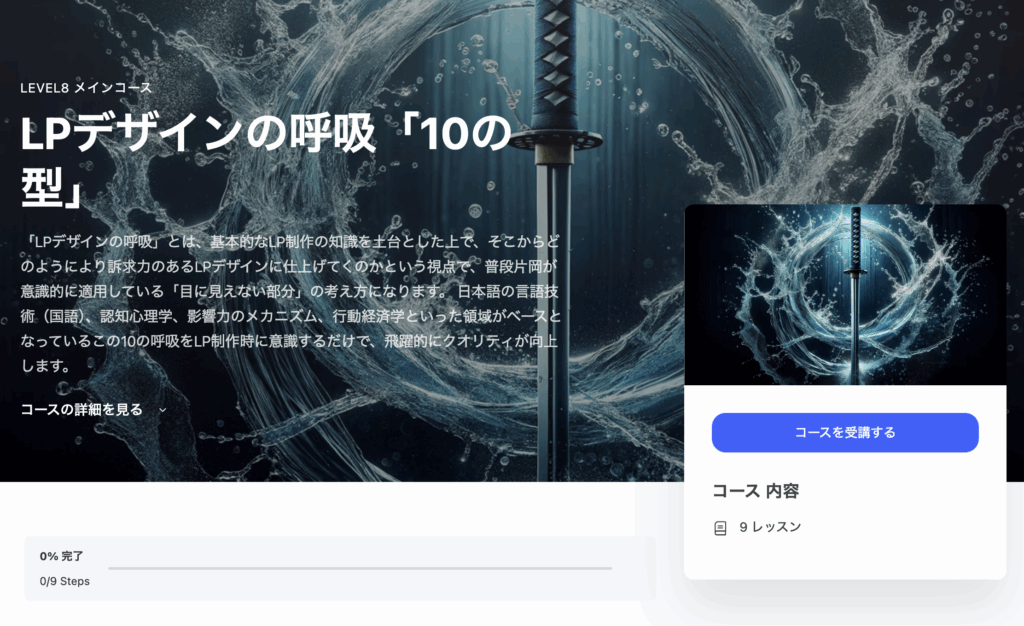Image resolution: width=1024 pixels, height=626 pixels.
Task: Click the コース 内容 heading
Action: pos(756,491)
